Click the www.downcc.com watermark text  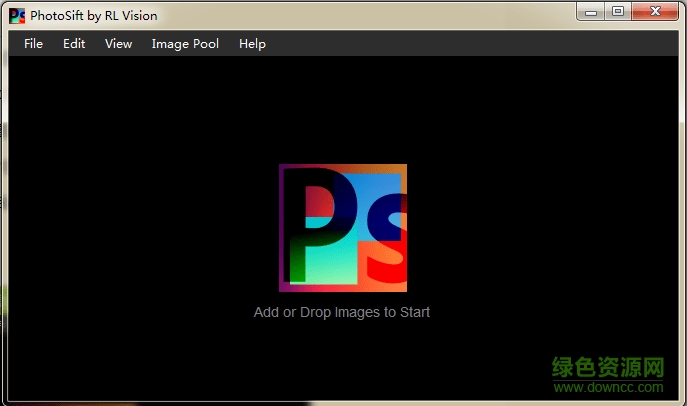click(x=608, y=387)
